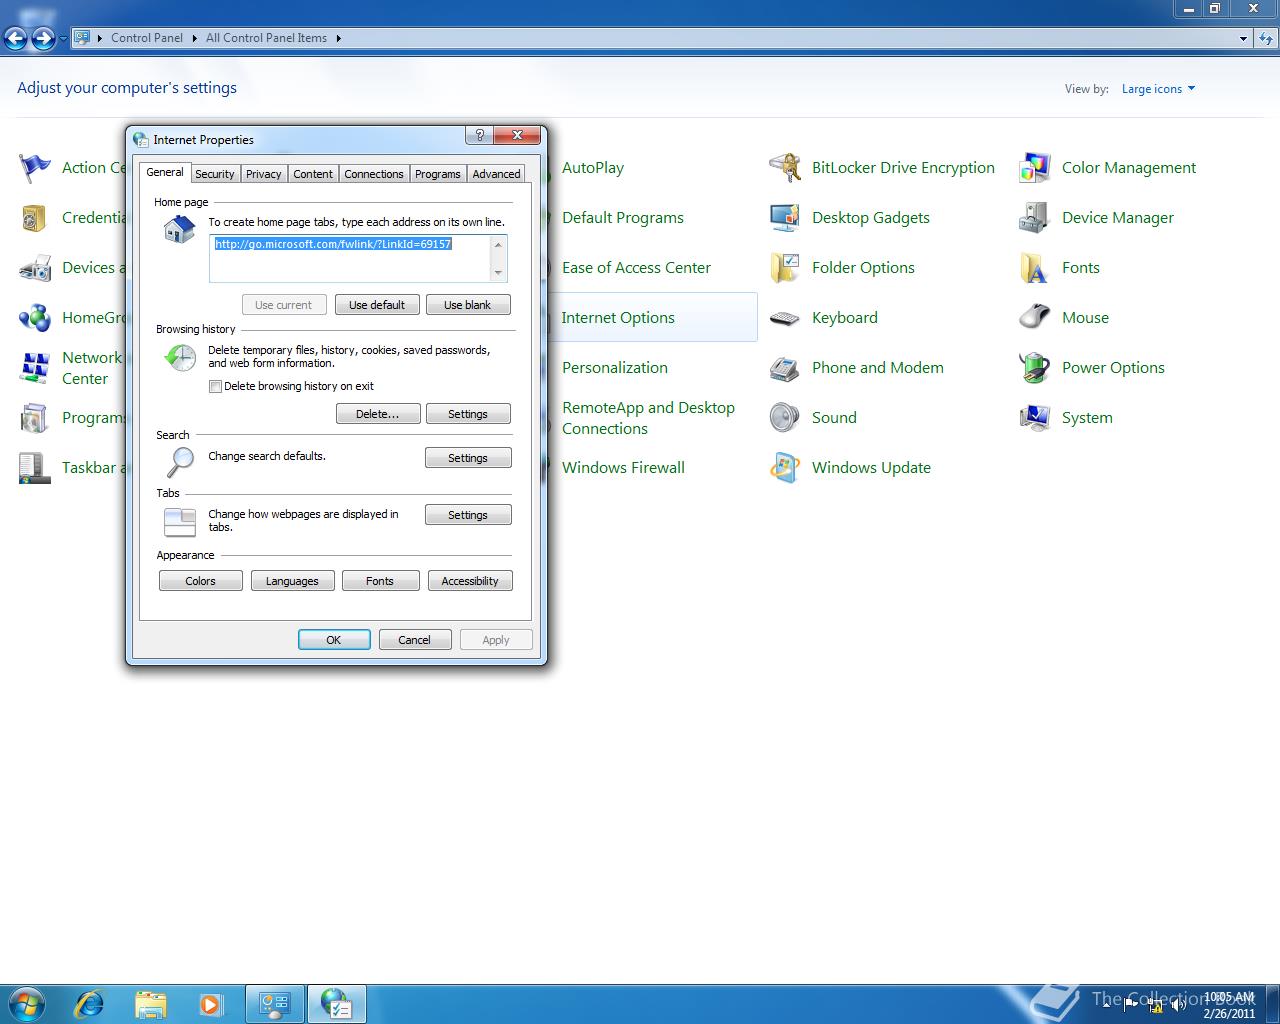Click OK in Internet Properties
Image resolution: width=1280 pixels, height=1024 pixels.
334,640
